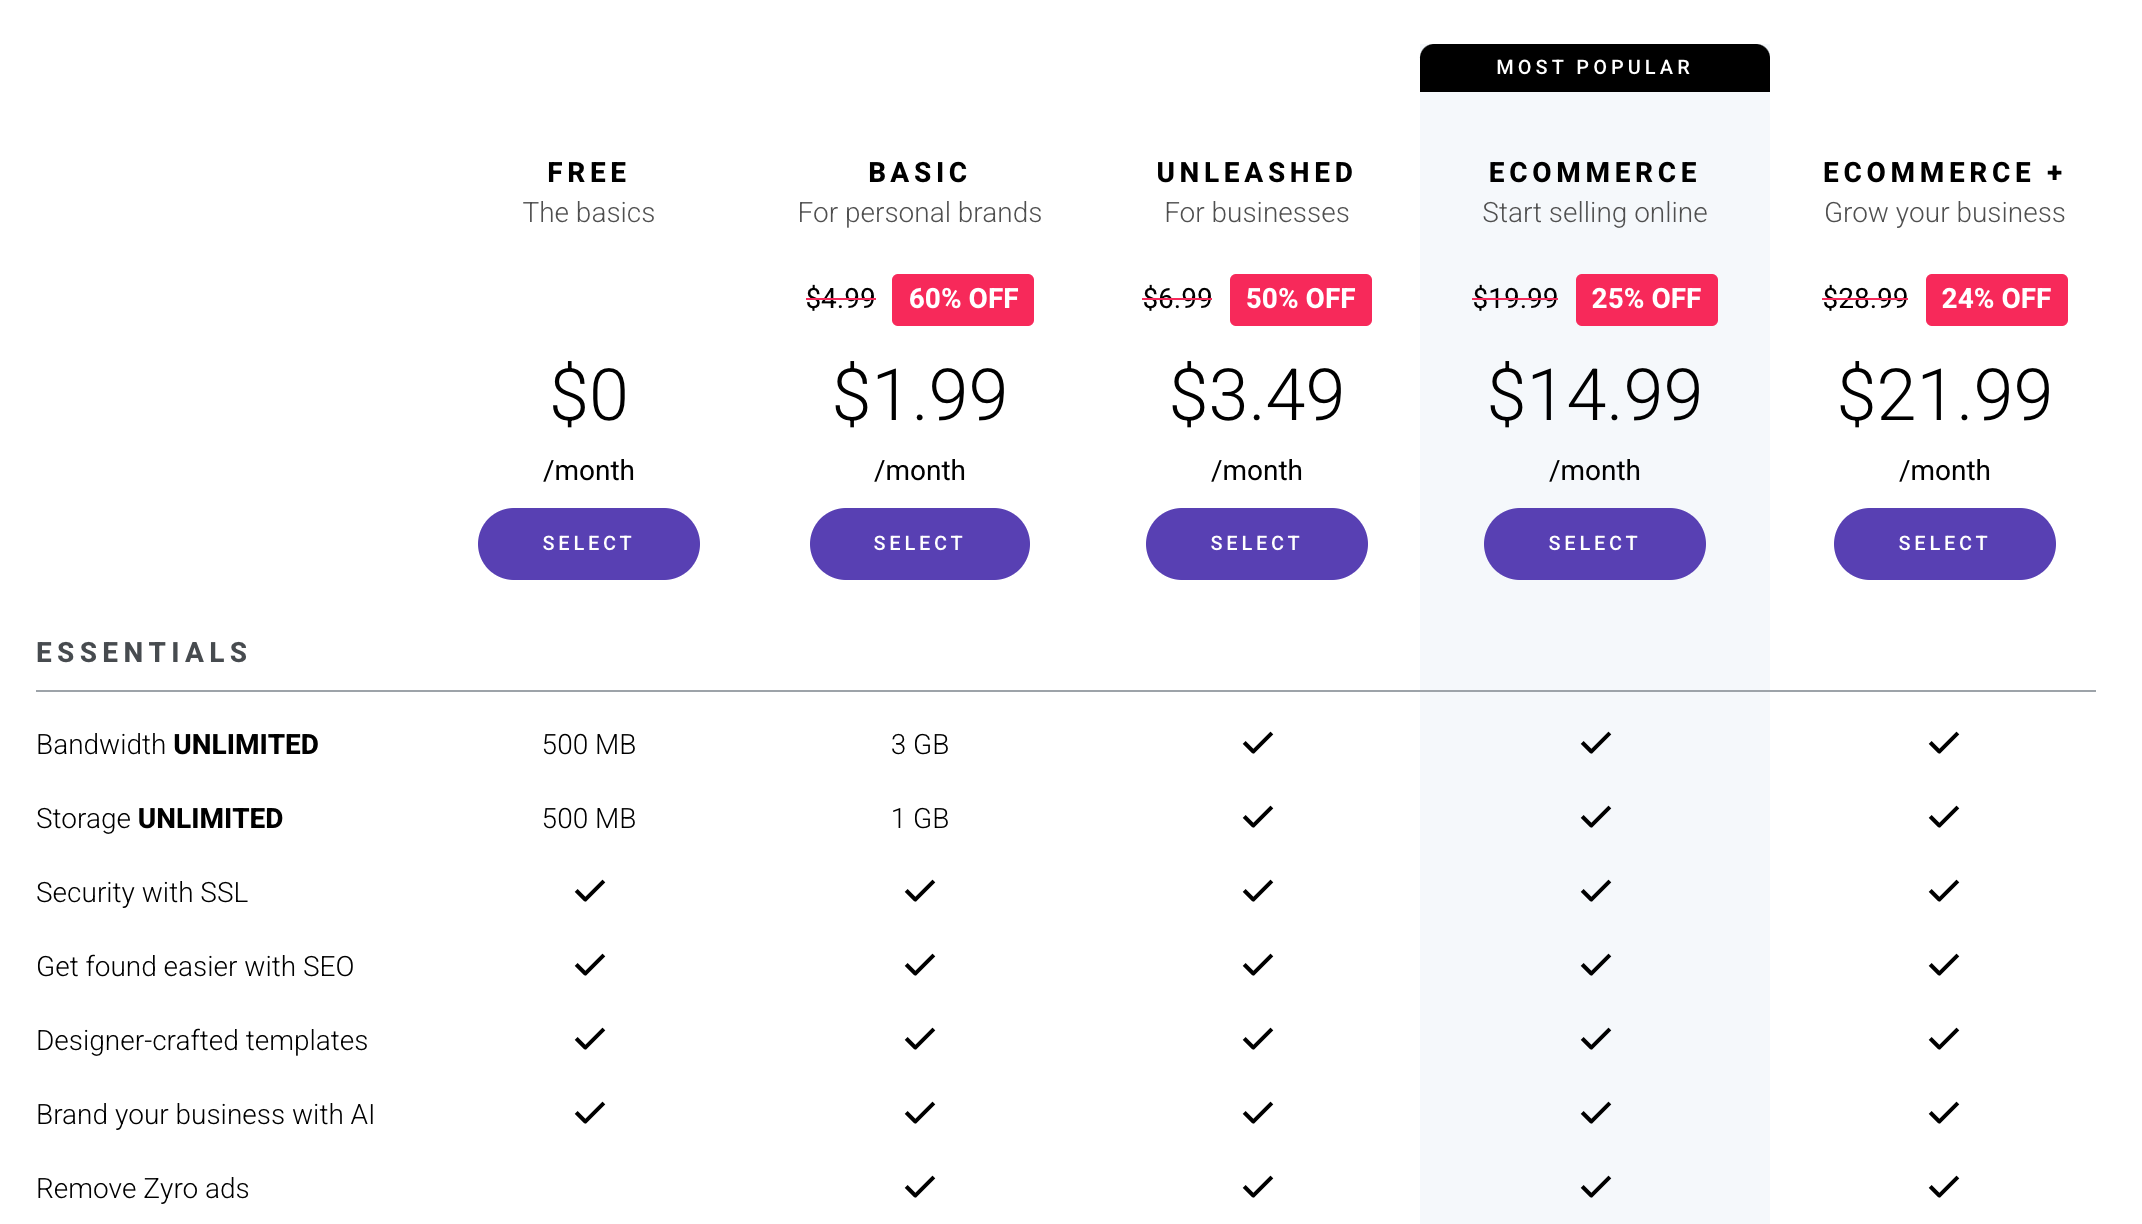
Task: Select the Ecommerce + plan button
Action: (x=1944, y=543)
